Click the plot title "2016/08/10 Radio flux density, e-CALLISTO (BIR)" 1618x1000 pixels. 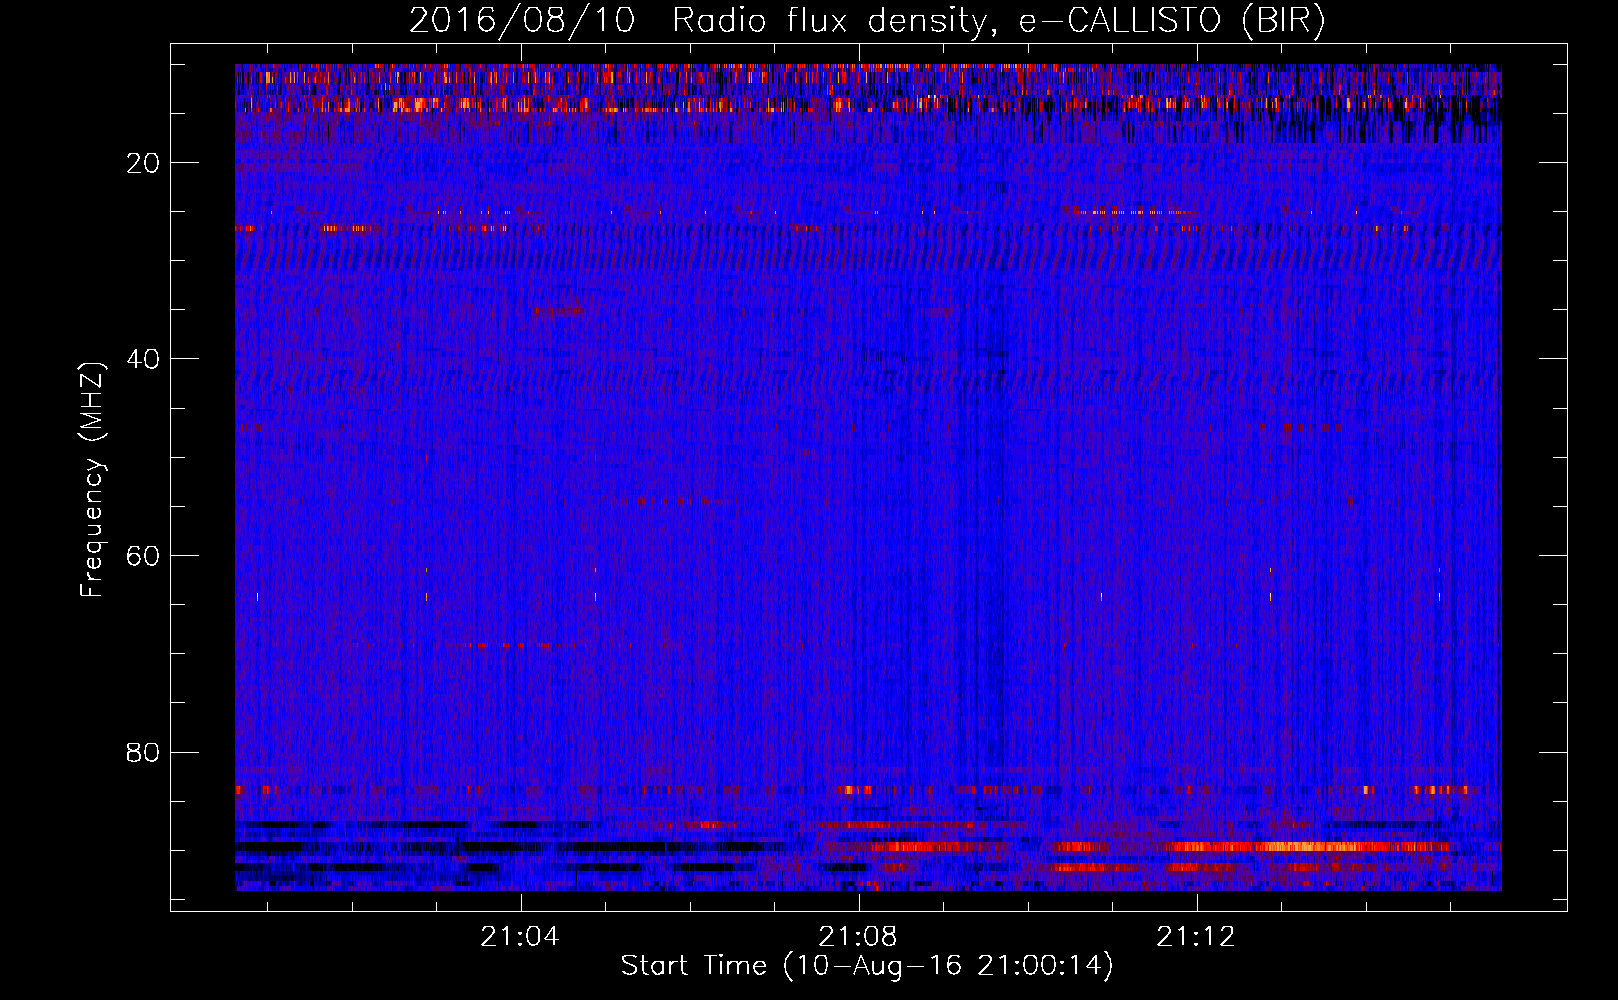point(867,21)
